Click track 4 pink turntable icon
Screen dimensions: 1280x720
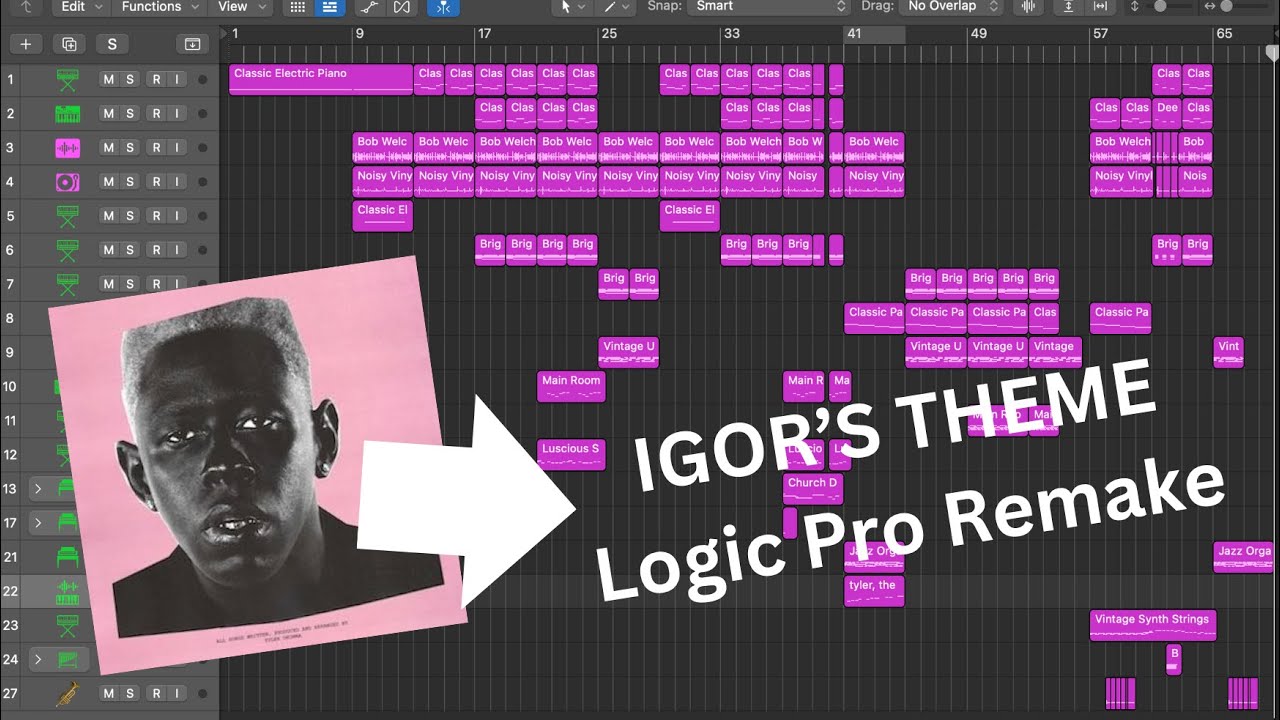tap(67, 182)
